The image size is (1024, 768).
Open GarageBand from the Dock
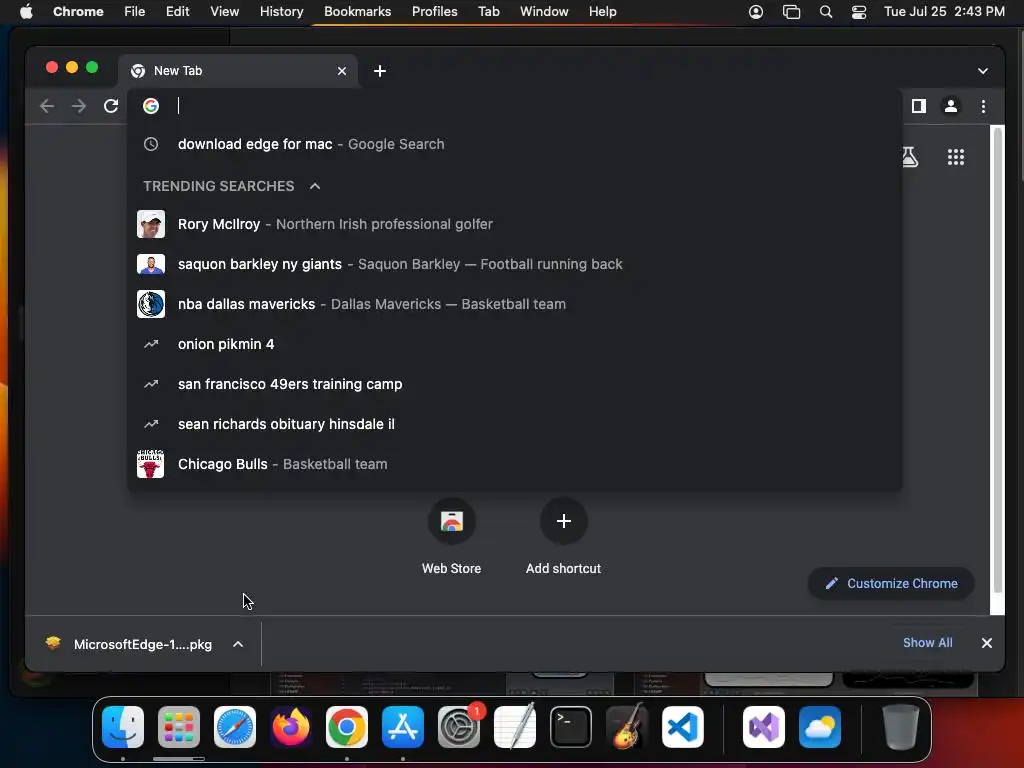627,727
